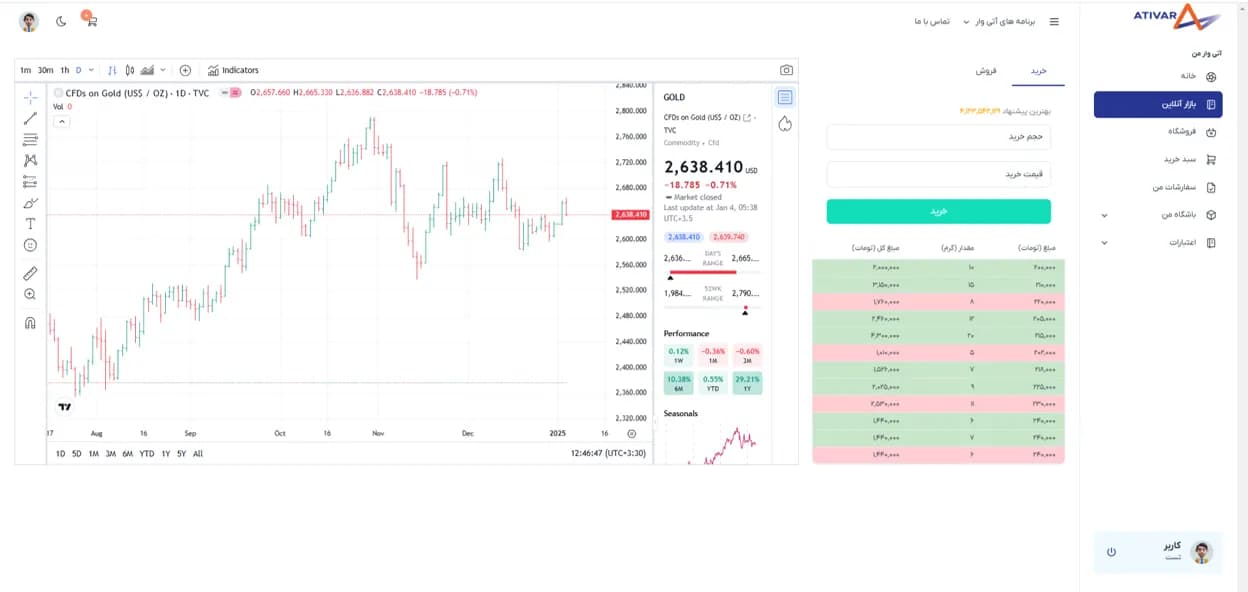Screen dimensions: 1248x592
Task: Enable the magnet snap mode
Action: tap(30, 323)
